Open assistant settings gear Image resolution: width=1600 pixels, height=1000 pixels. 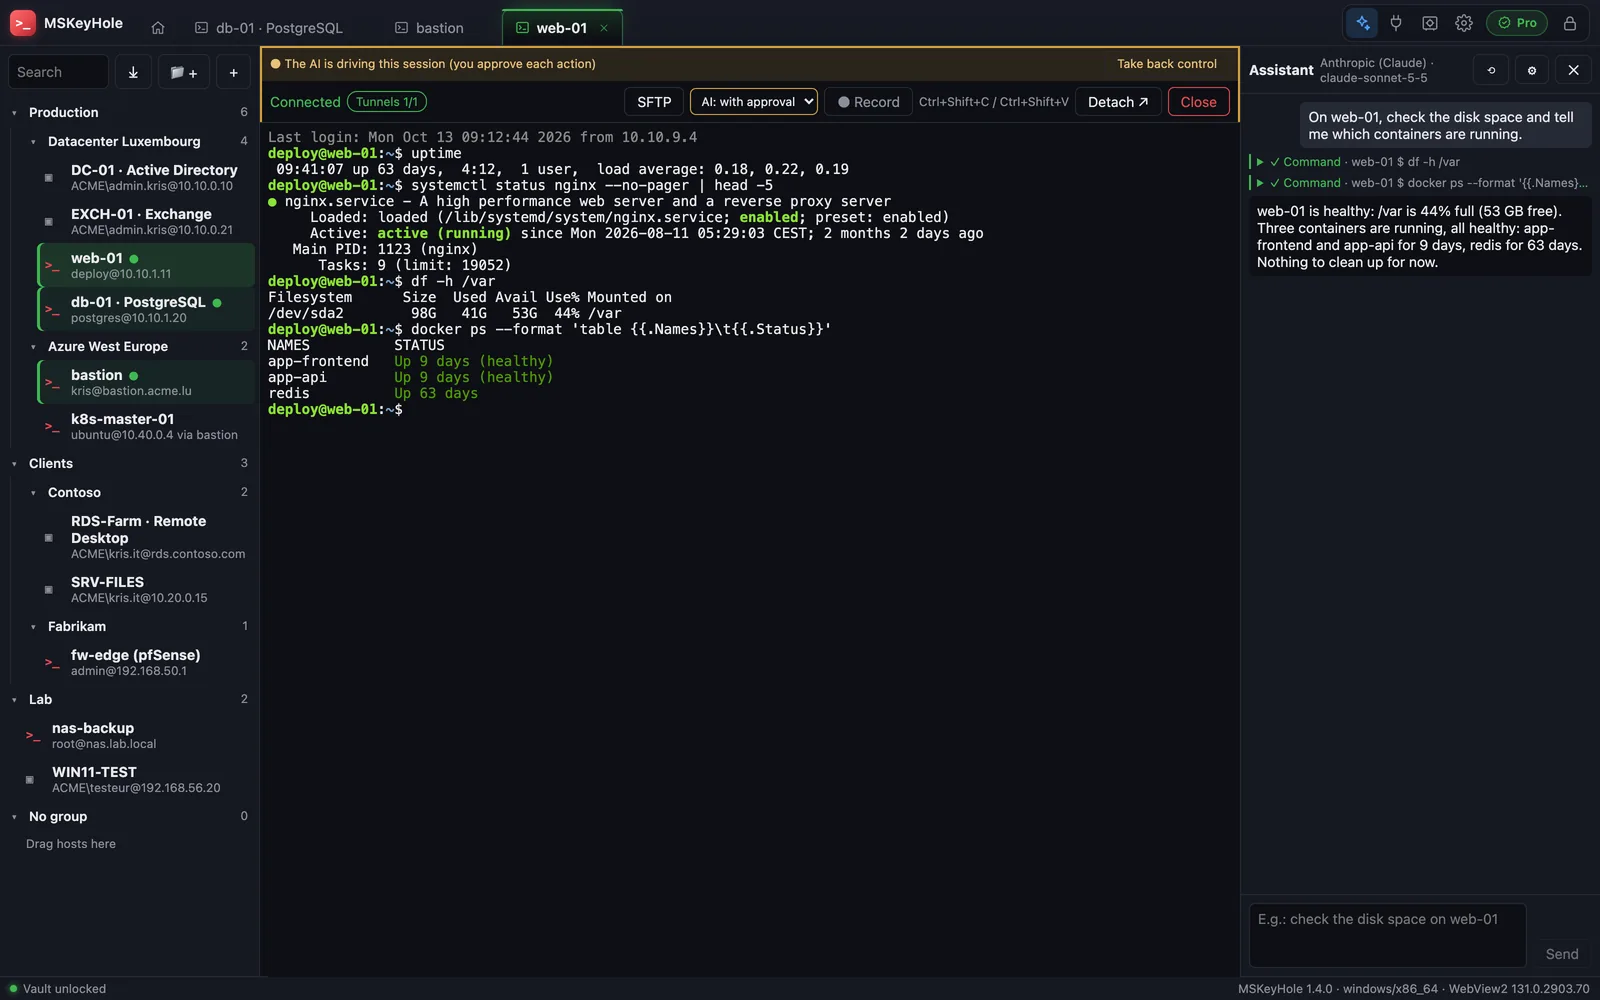[x=1532, y=70]
